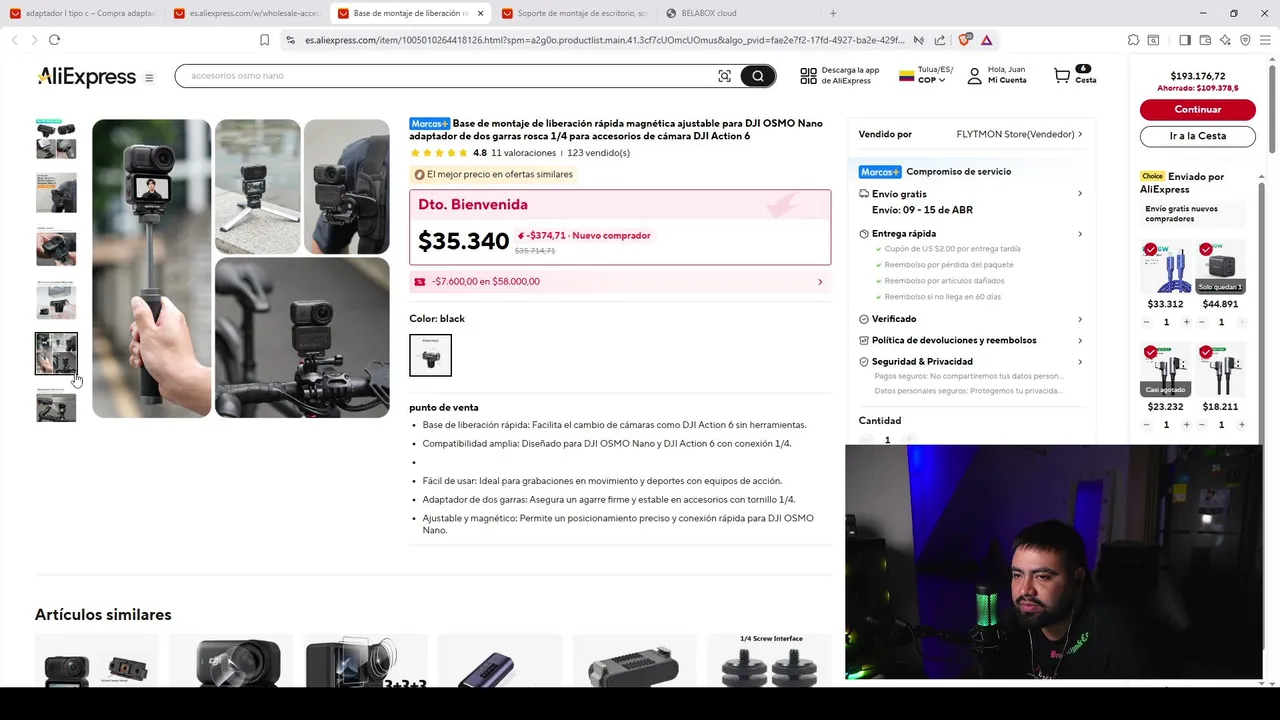Close the active 'Base de montaje' tab
Viewport: 1280px width, 720px height.
coord(480,13)
